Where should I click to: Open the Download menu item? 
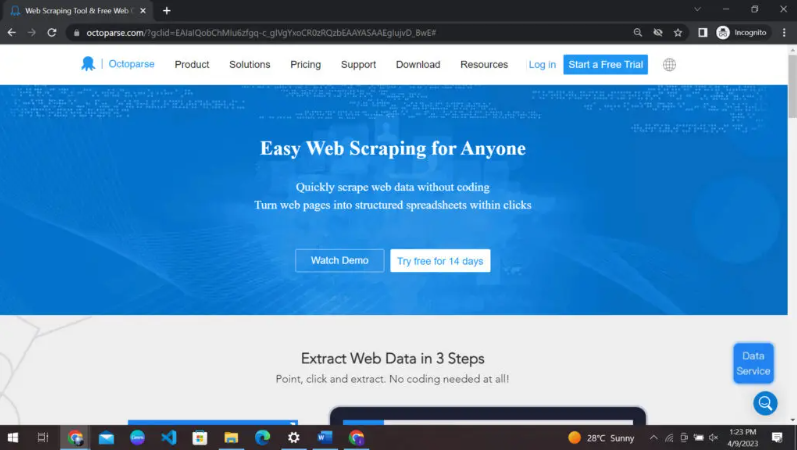coord(417,64)
